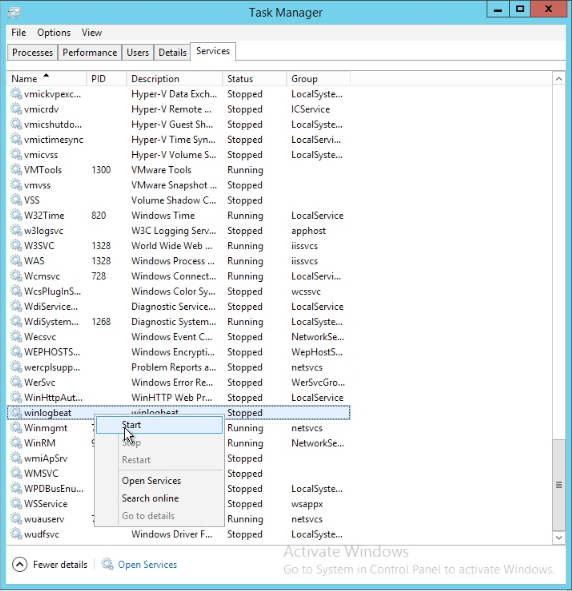Switch to the Performance tab
This screenshot has width=572, height=591.
point(90,52)
